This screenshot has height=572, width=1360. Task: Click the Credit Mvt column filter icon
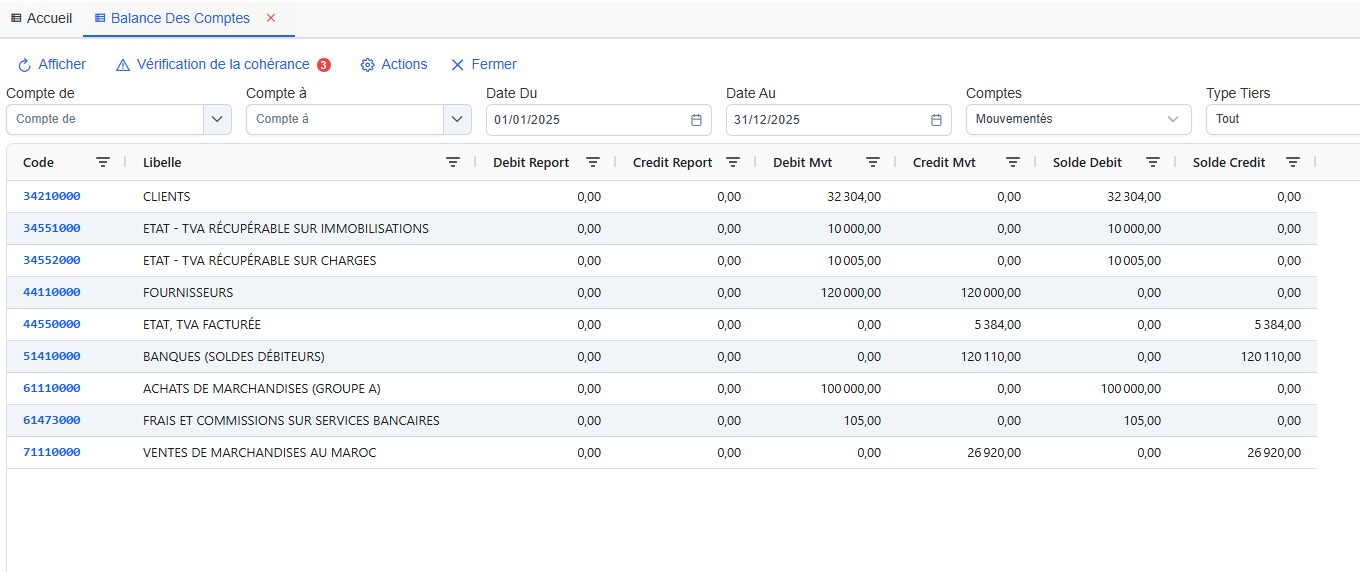pyautogui.click(x=1013, y=162)
